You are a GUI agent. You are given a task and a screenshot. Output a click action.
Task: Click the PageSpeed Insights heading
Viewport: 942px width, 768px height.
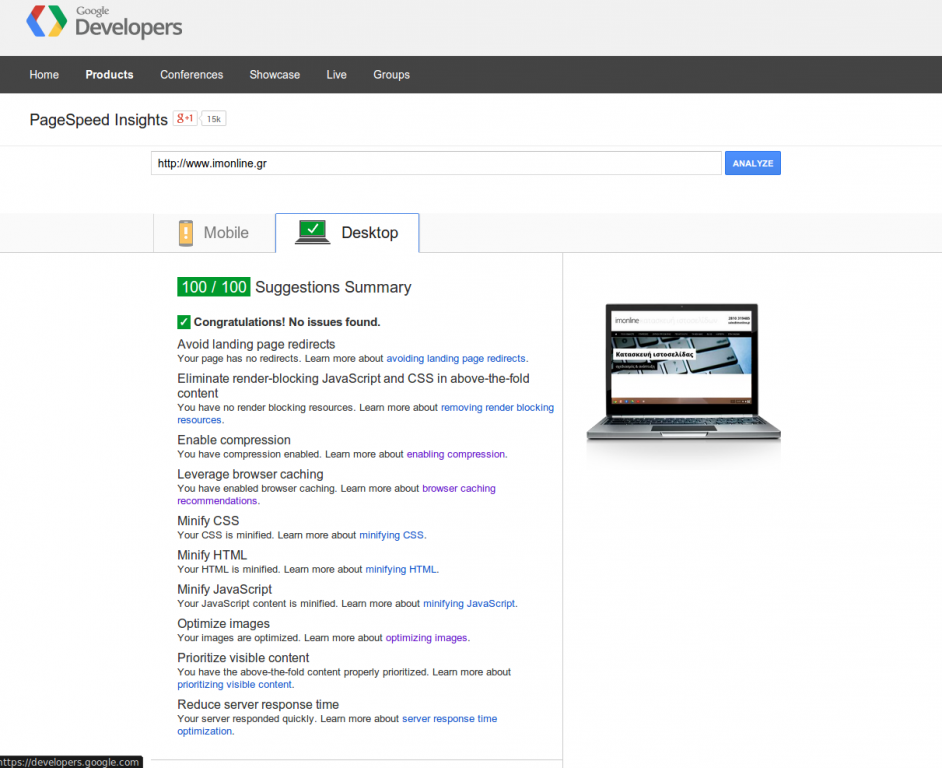[99, 120]
